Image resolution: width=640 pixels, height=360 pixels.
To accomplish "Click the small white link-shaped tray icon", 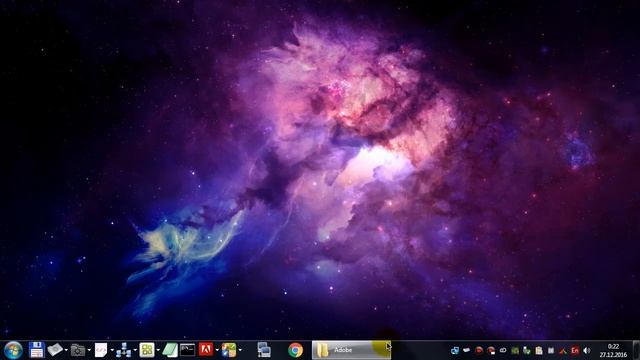I will [503, 350].
